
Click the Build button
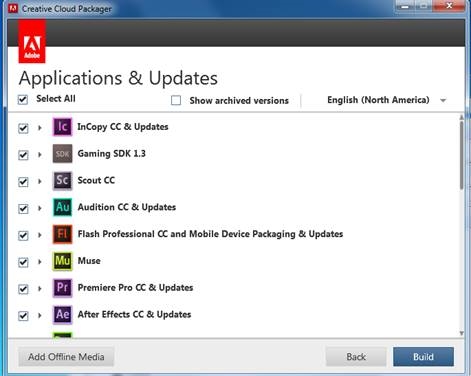point(423,357)
